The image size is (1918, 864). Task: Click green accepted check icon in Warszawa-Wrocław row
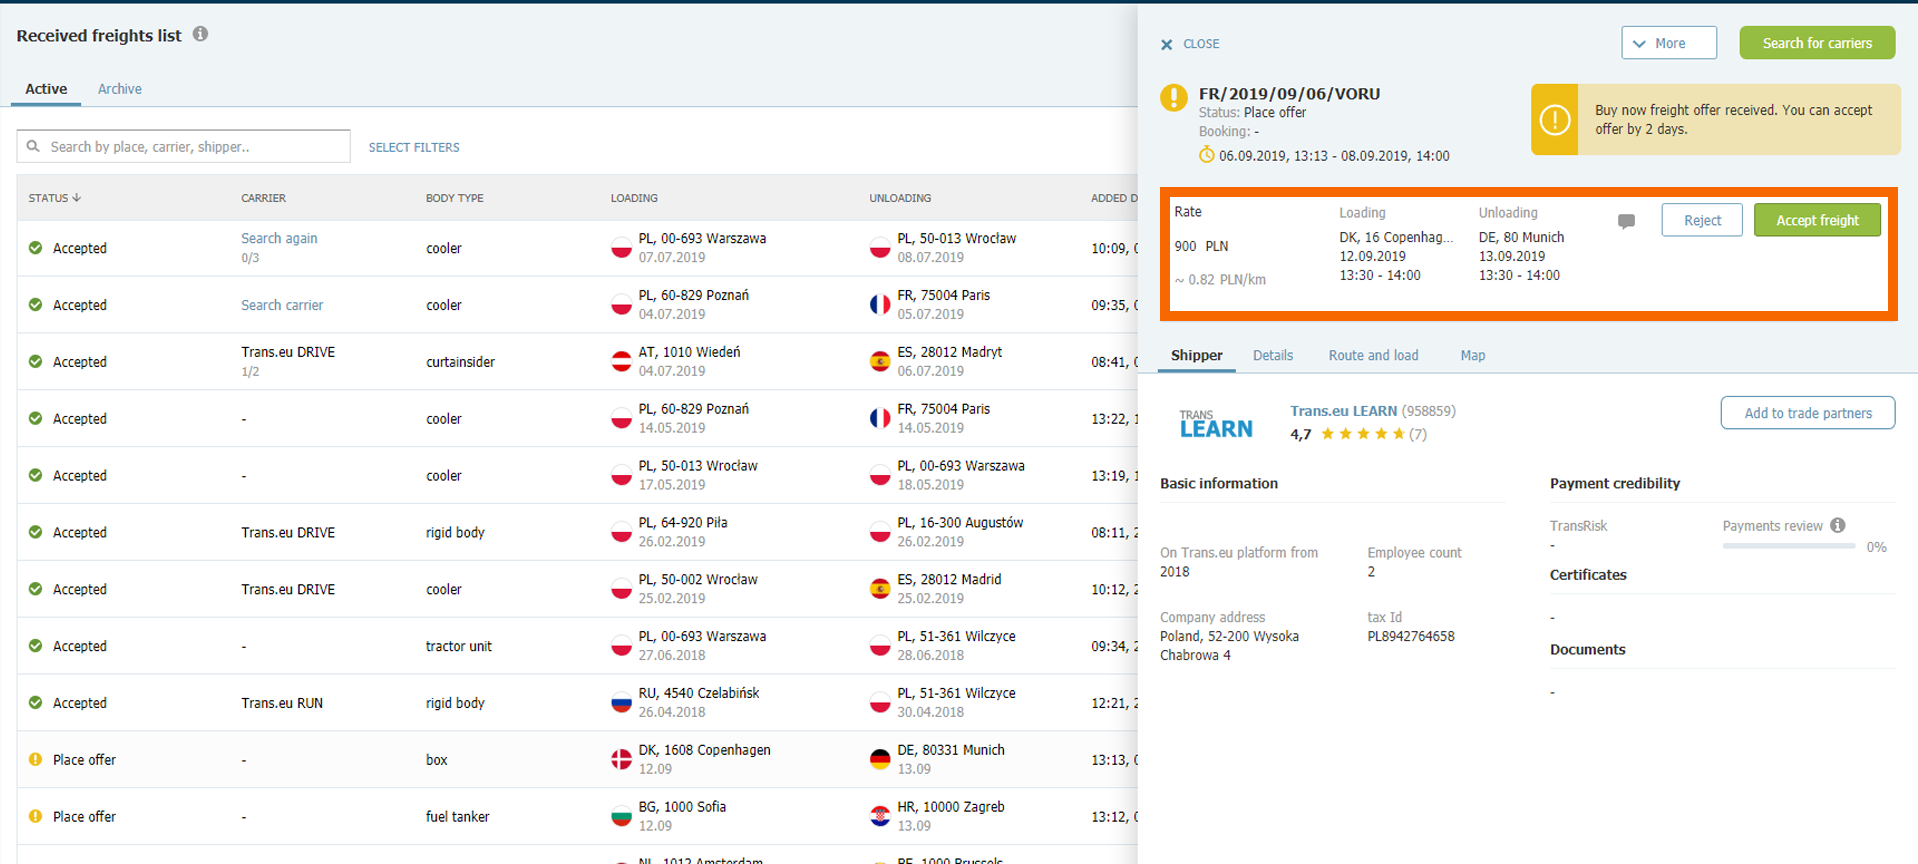pyautogui.click(x=36, y=248)
